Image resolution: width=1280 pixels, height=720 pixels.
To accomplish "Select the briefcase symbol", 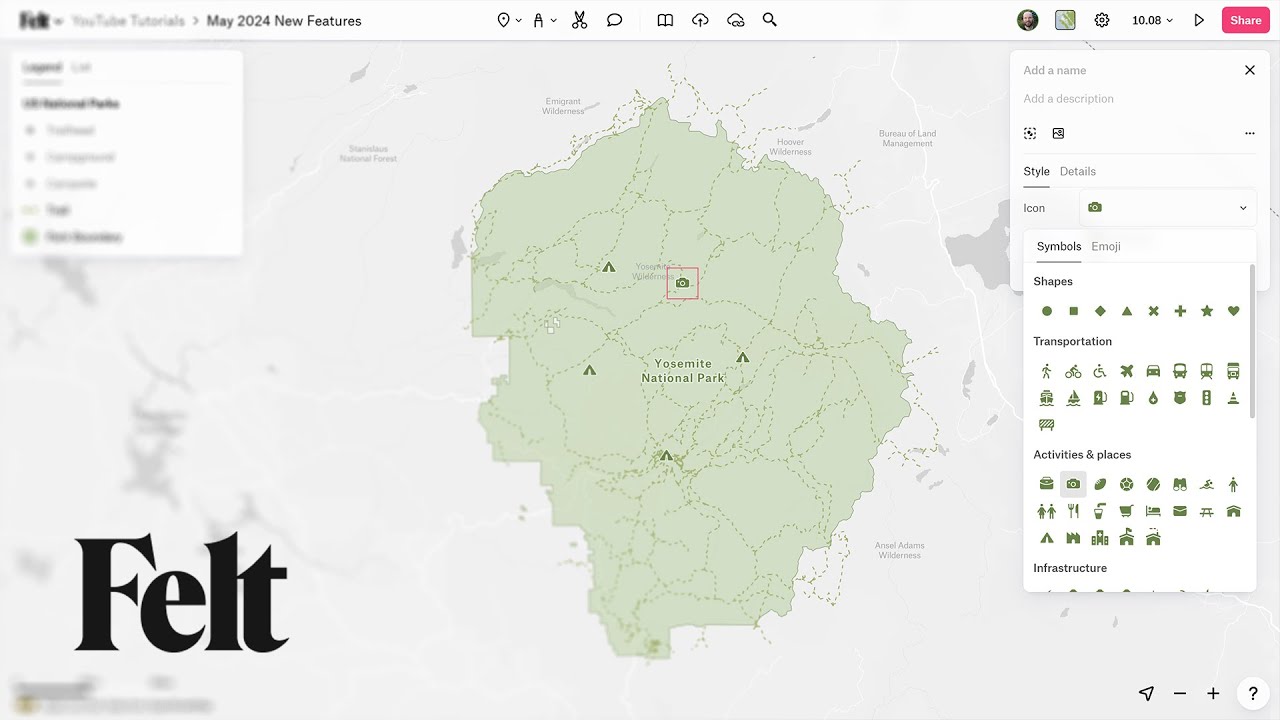I will coord(1047,484).
